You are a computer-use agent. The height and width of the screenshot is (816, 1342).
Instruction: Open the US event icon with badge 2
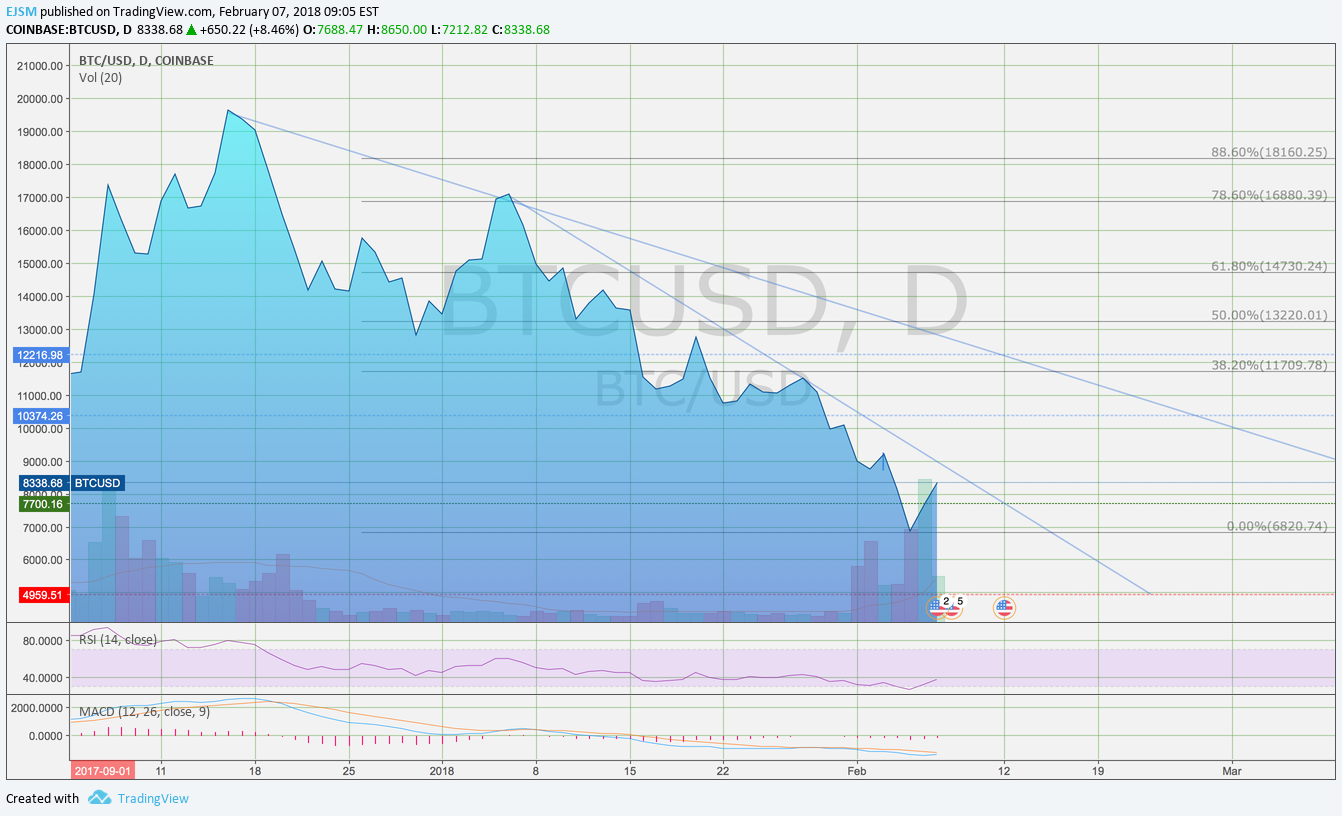coord(937,606)
